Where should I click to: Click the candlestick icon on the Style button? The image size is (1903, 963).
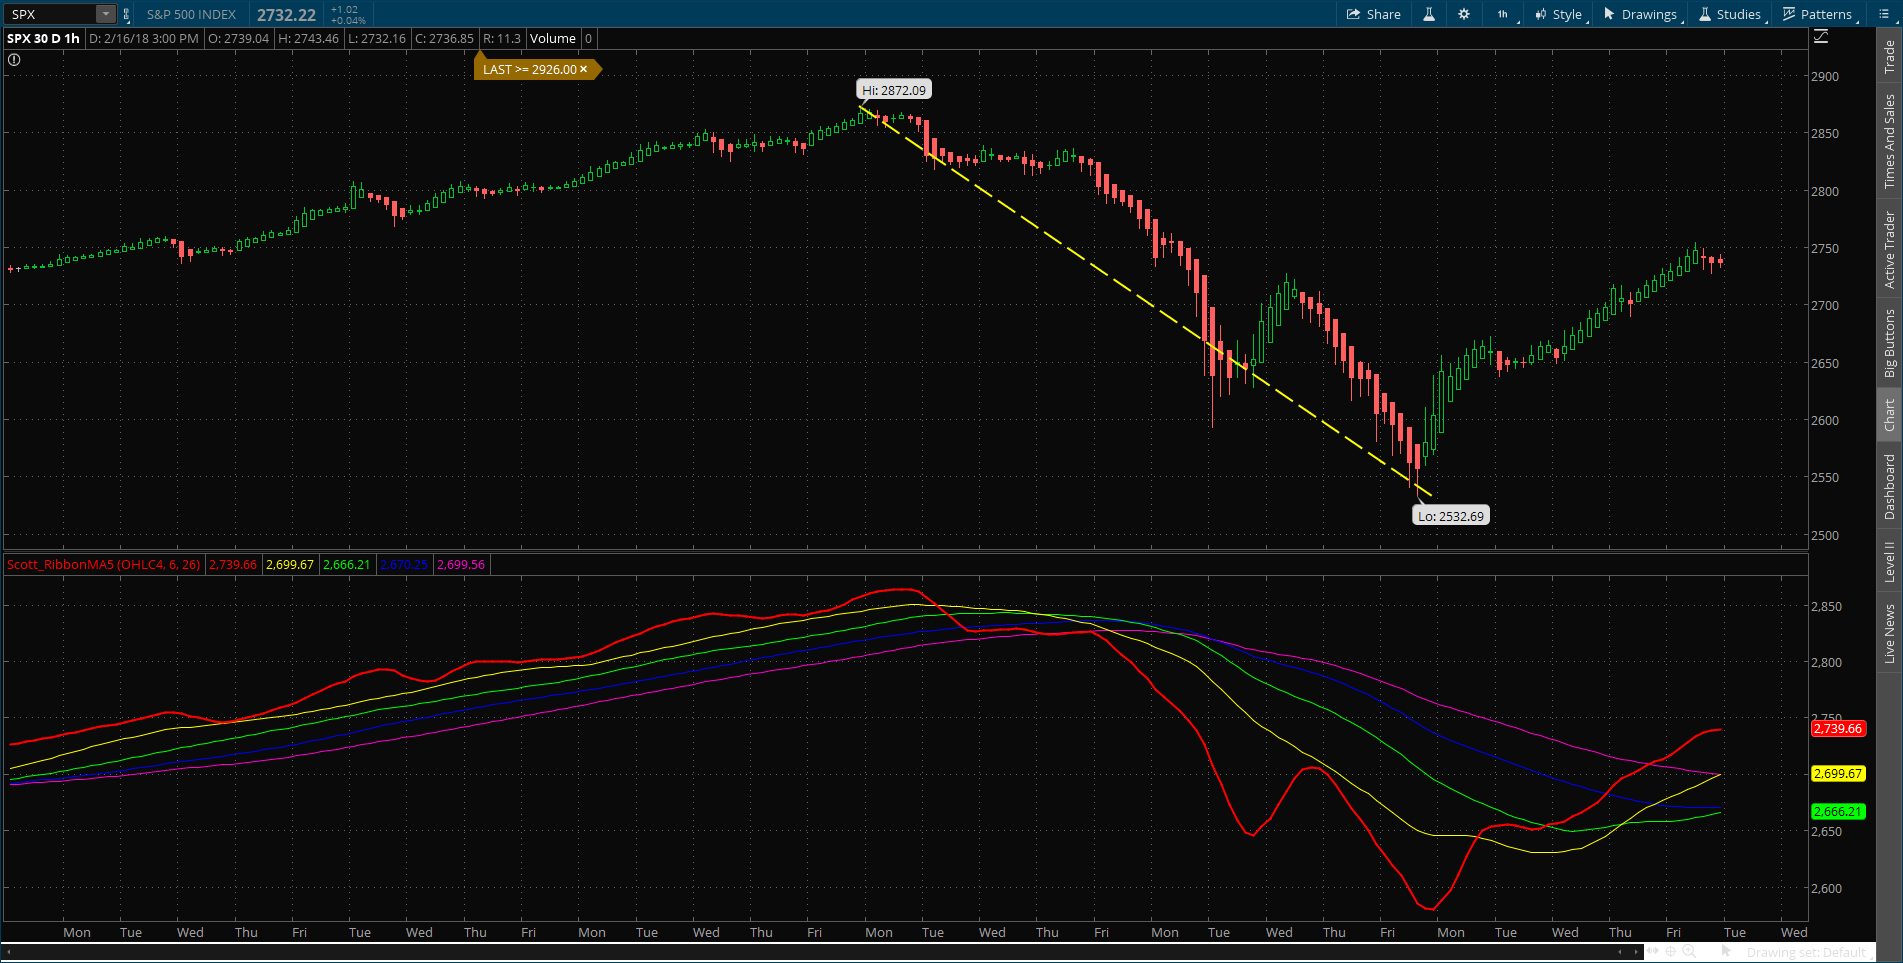tap(1541, 14)
